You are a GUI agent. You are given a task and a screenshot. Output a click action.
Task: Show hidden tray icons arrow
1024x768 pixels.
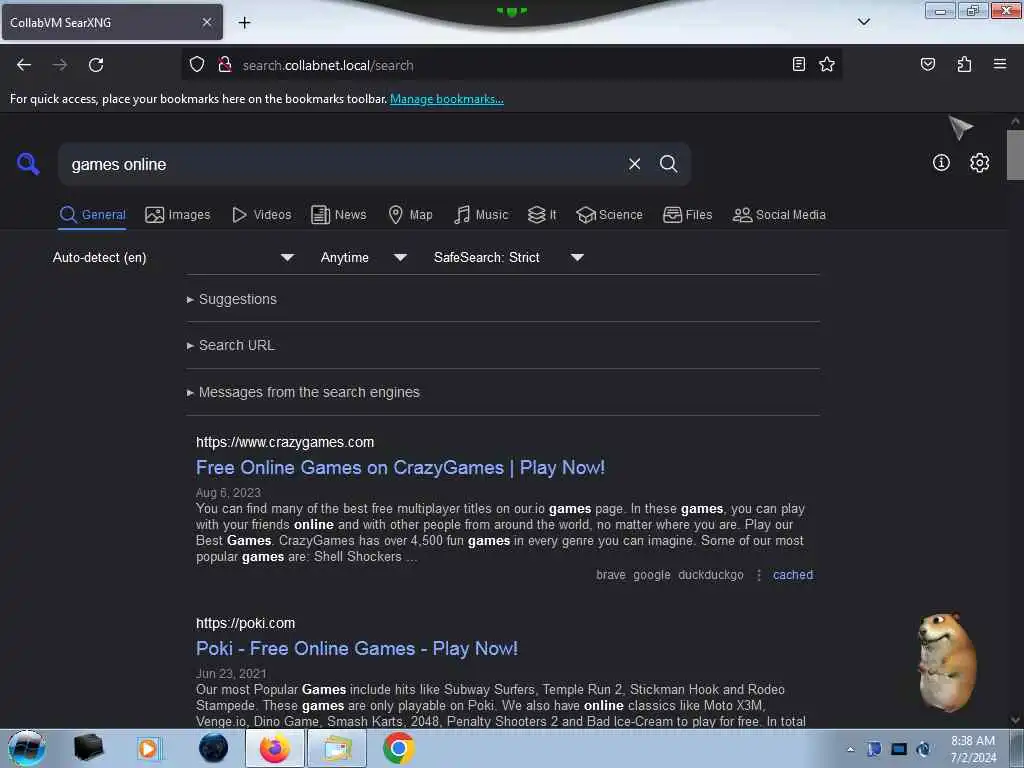pyautogui.click(x=850, y=749)
